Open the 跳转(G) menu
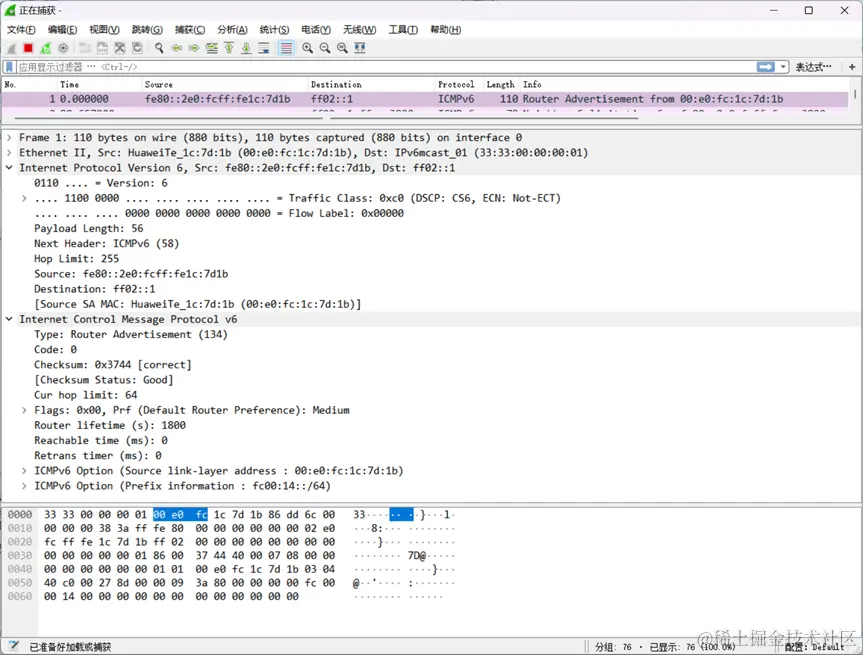The height and width of the screenshot is (655, 863). [x=147, y=30]
